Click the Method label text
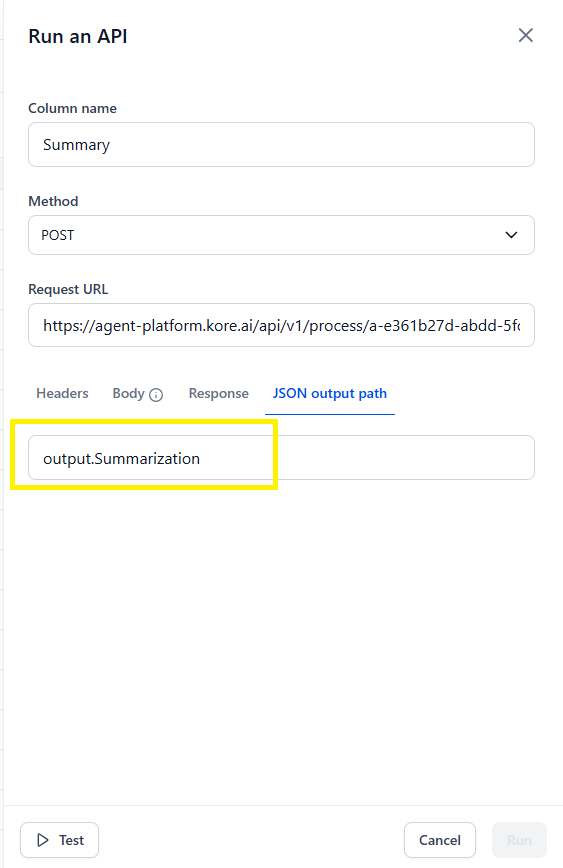563x868 pixels. 53,202
